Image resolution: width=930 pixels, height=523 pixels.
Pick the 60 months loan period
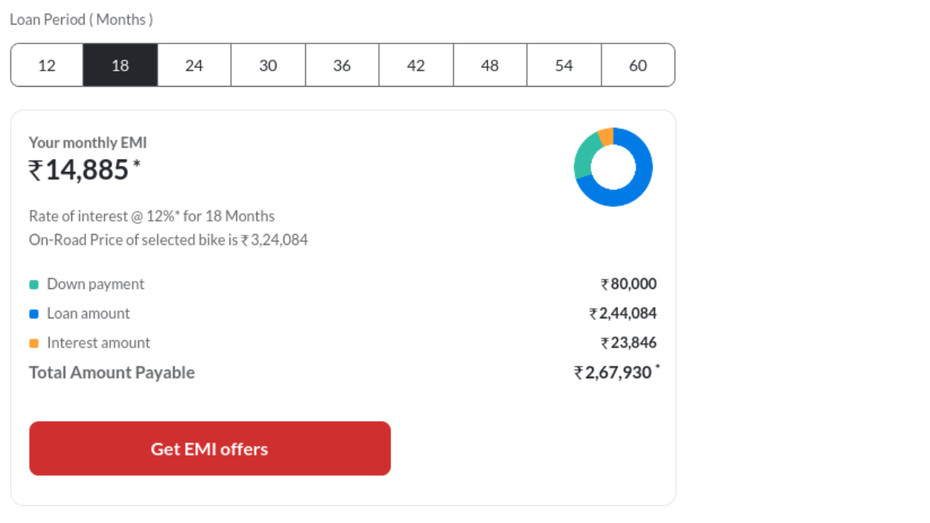coord(638,65)
